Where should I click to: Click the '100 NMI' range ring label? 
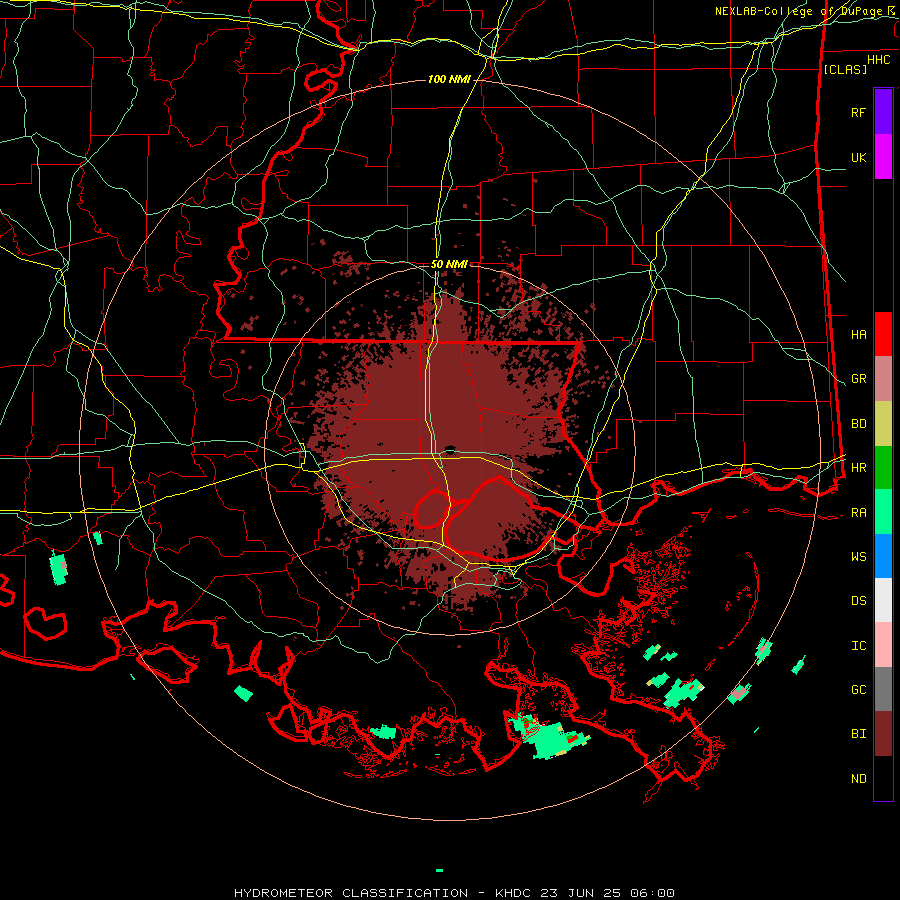tap(449, 79)
